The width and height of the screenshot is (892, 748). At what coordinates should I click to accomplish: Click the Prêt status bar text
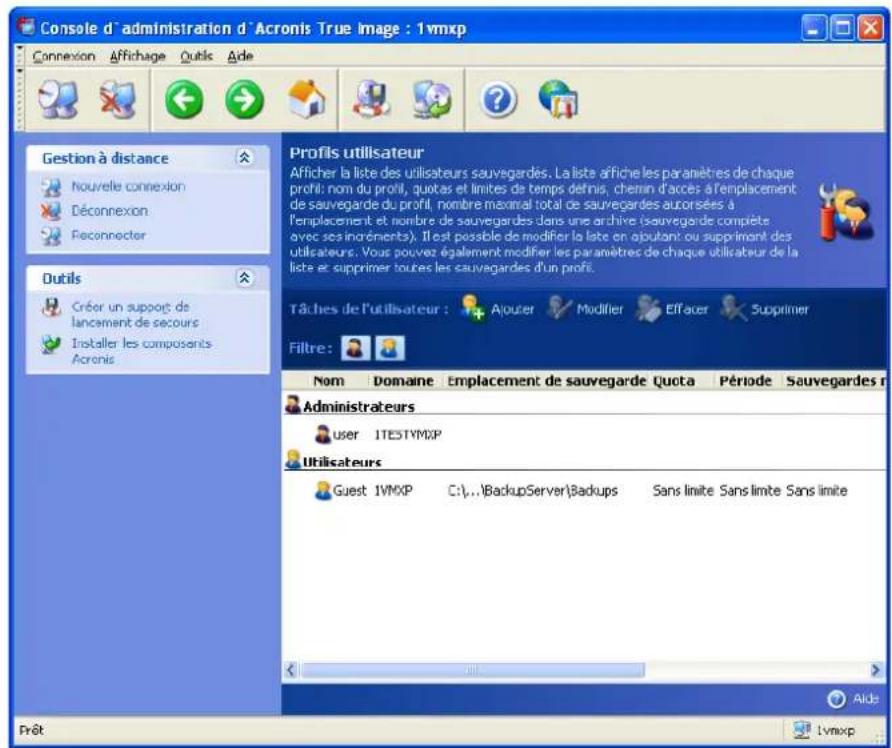[x=31, y=730]
